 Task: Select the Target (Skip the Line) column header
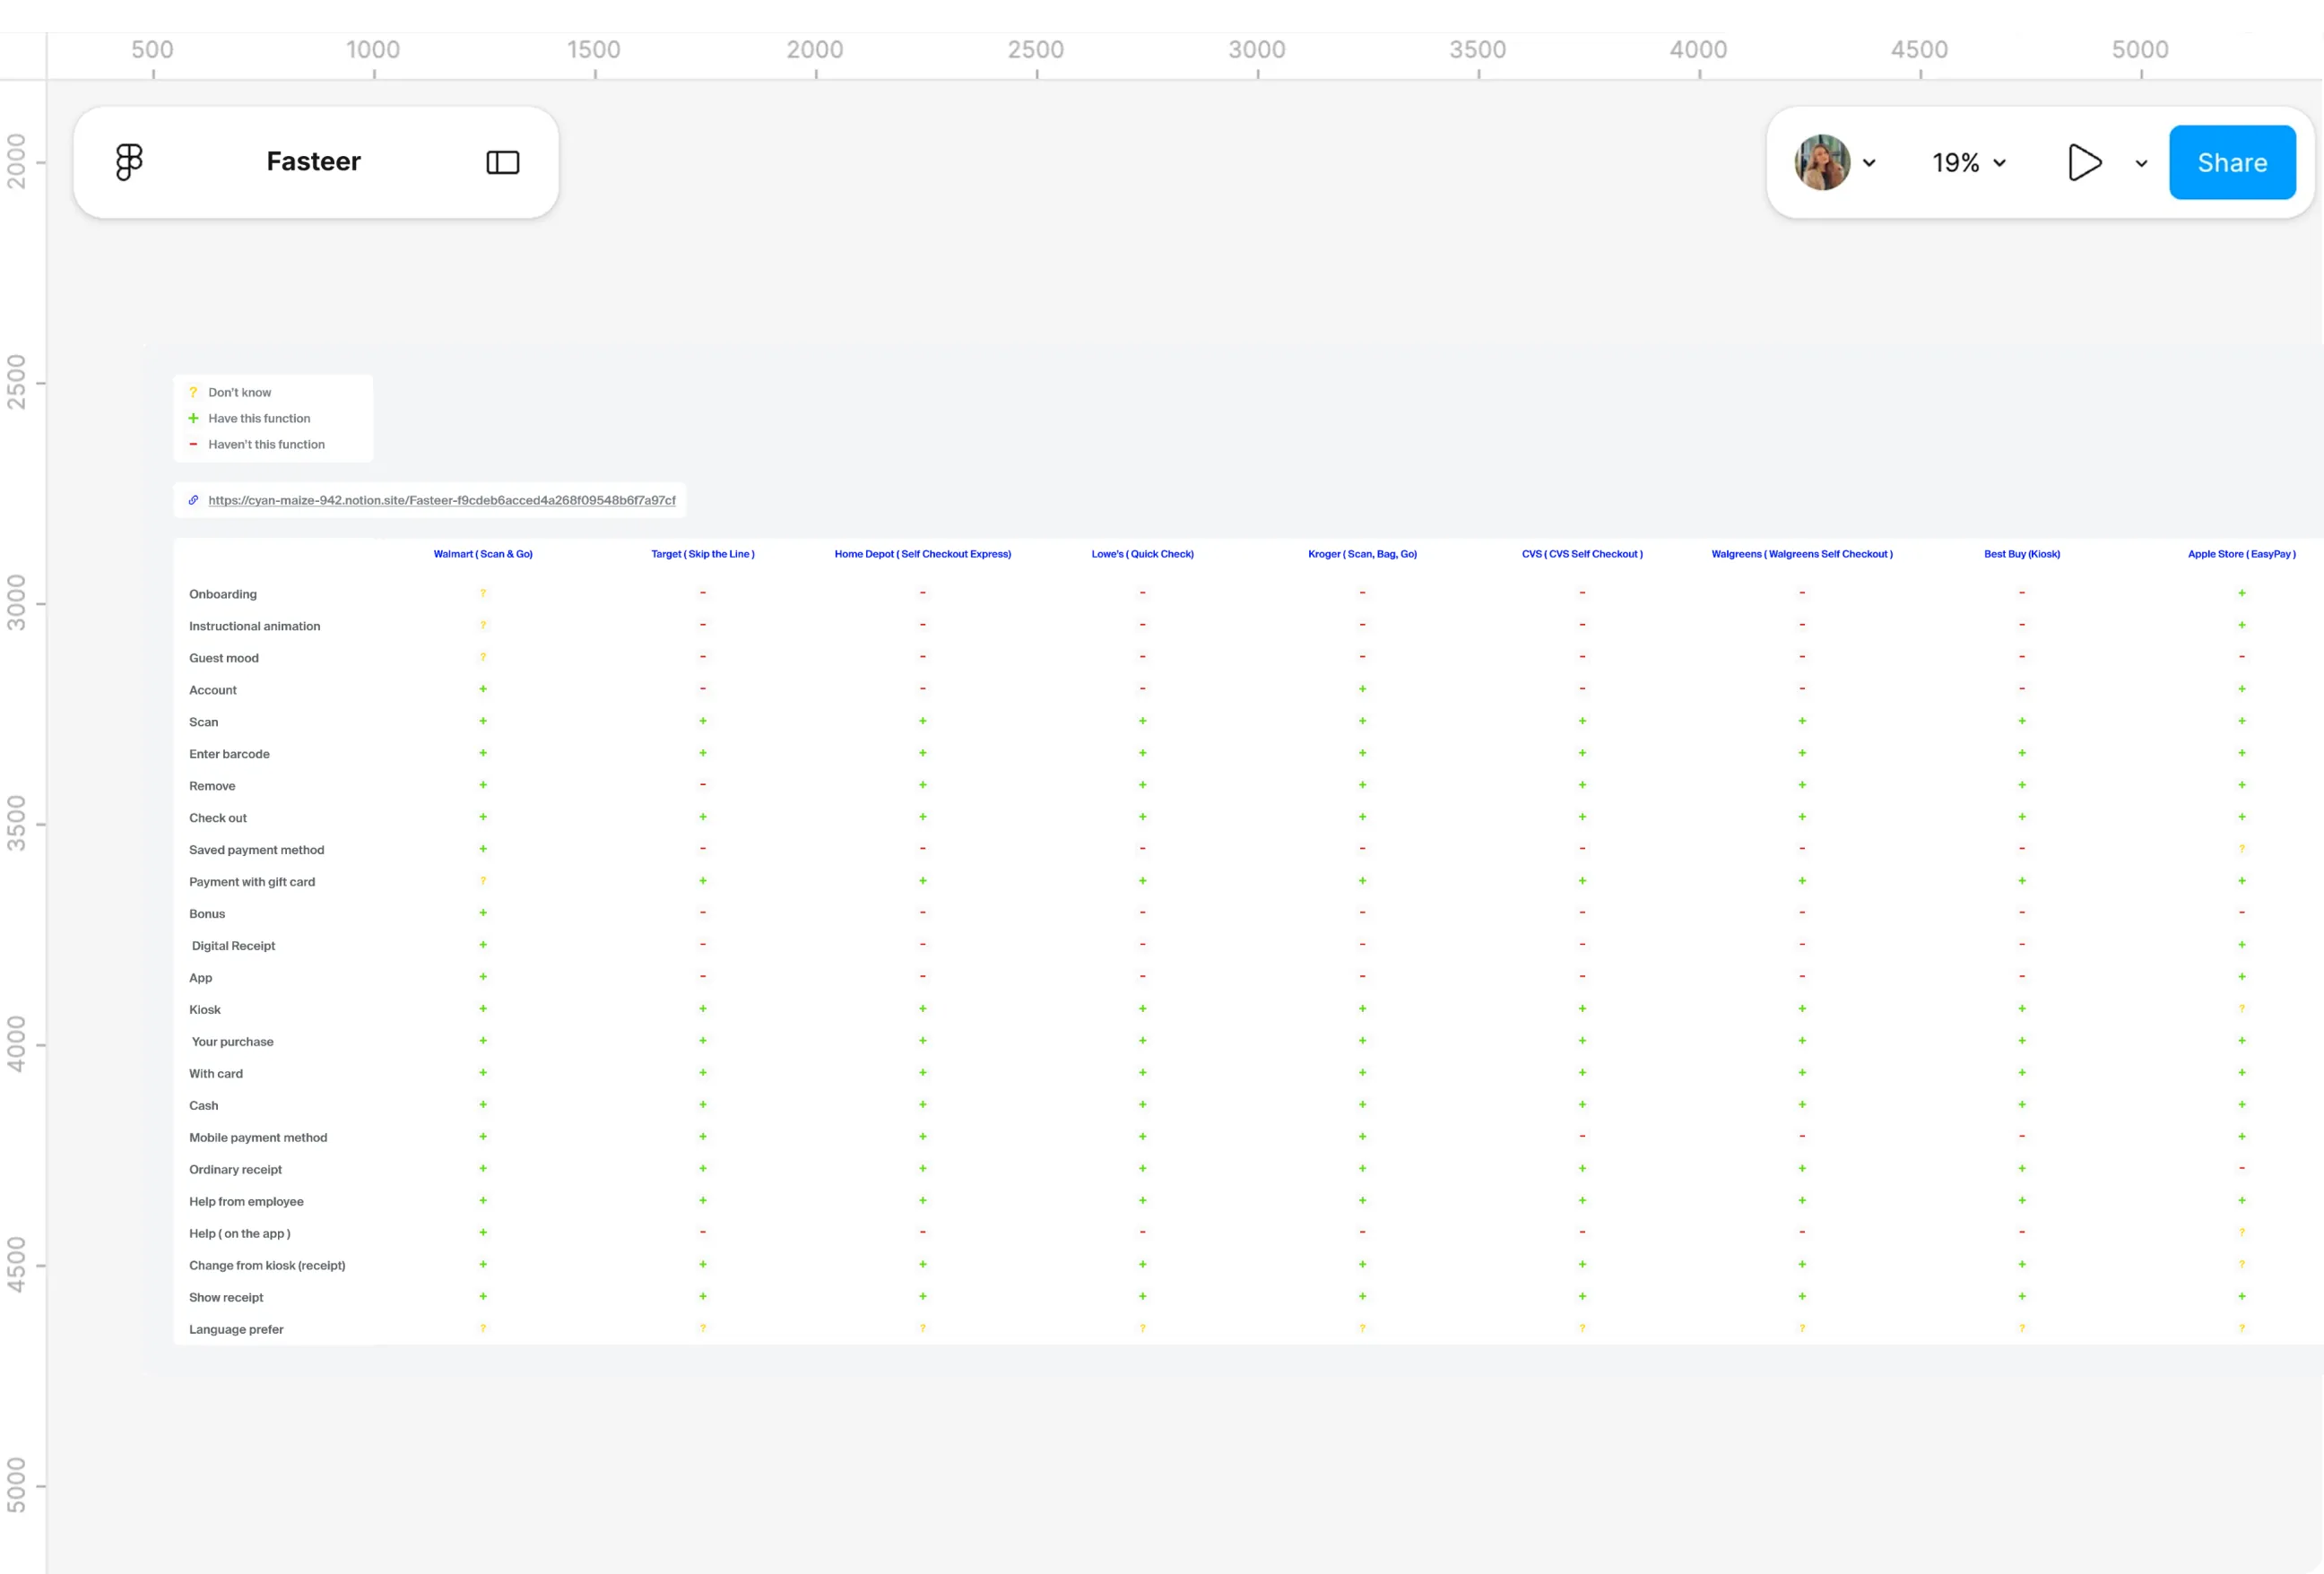point(703,554)
